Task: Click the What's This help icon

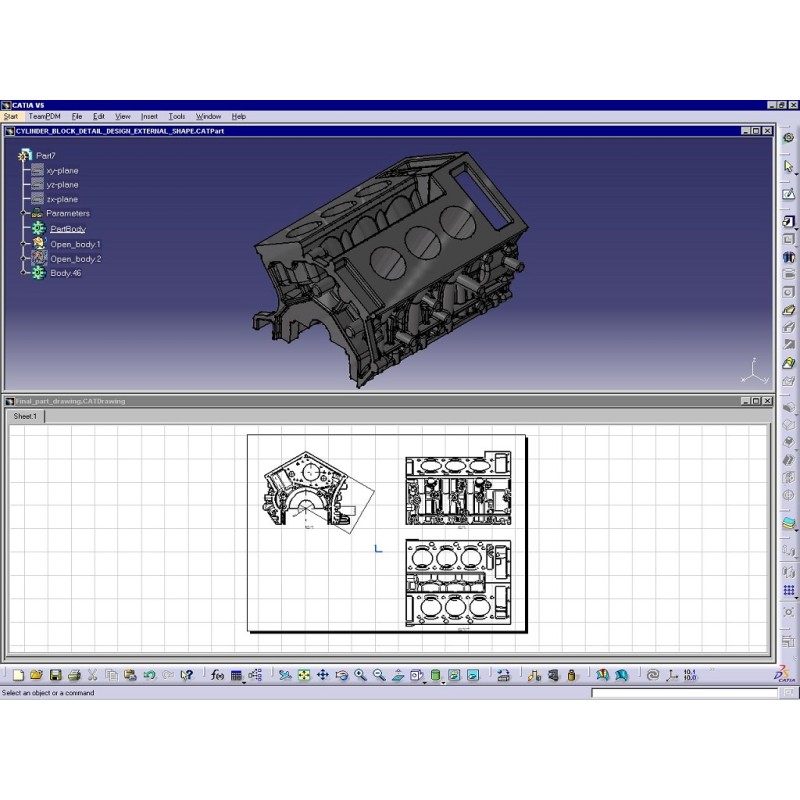Action: tap(187, 675)
